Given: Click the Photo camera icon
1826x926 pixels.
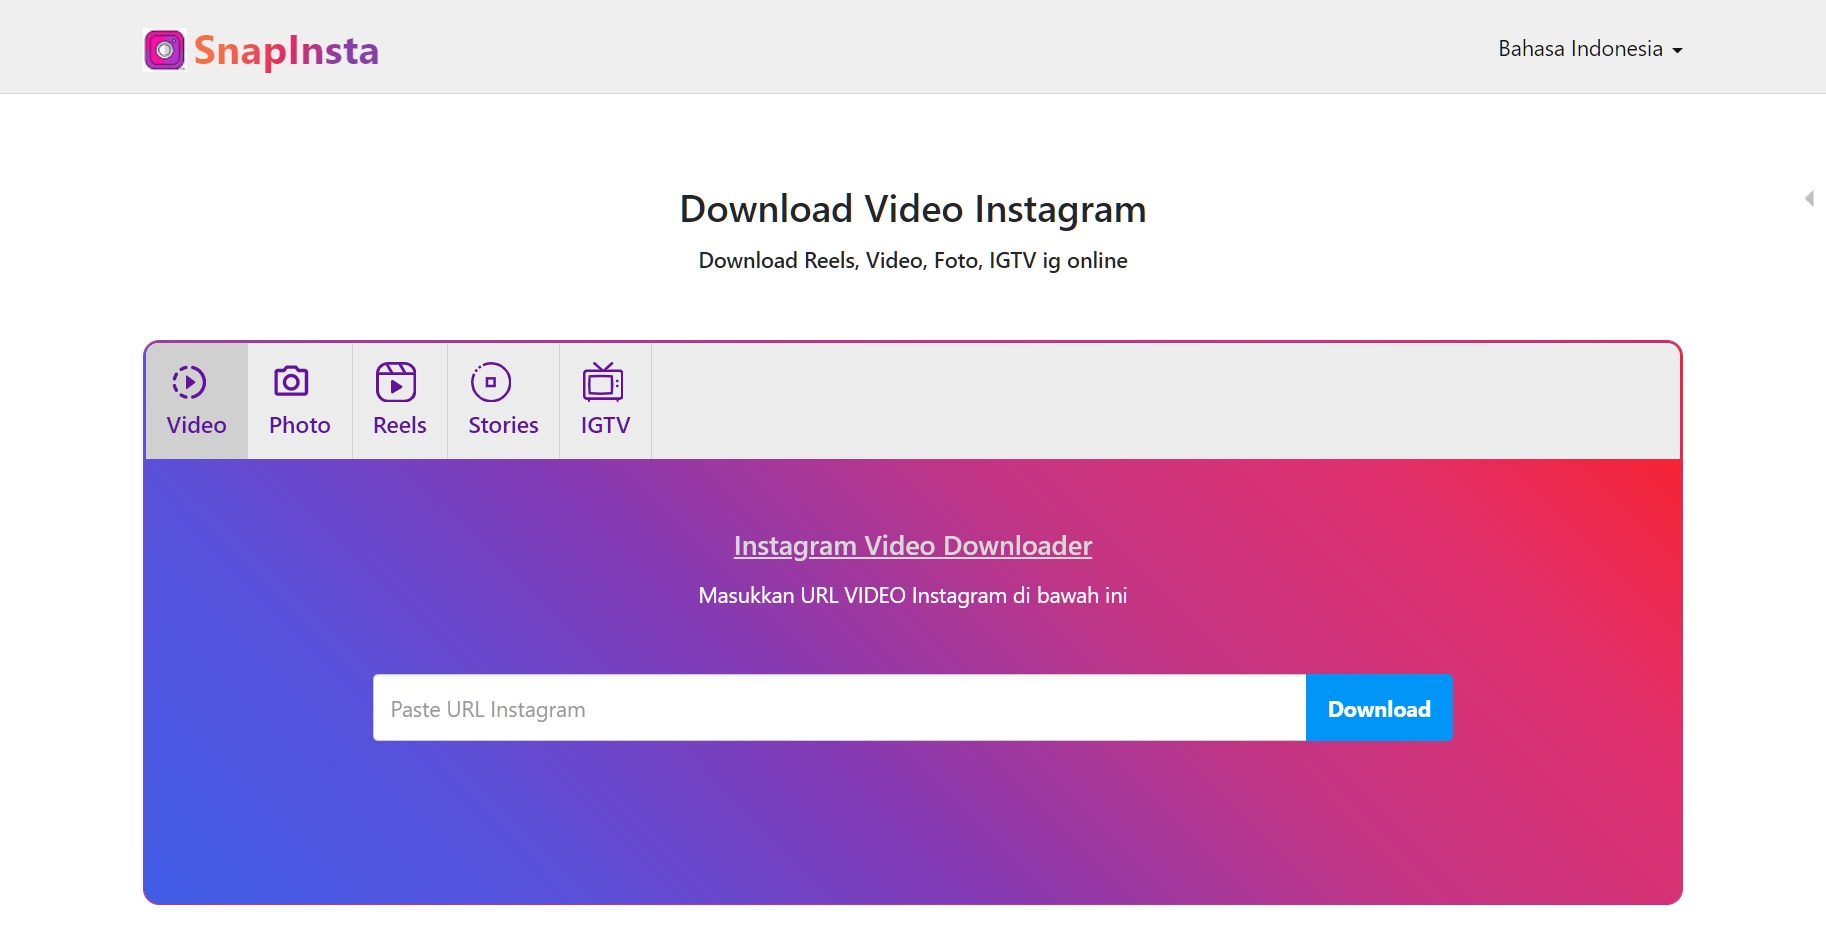Looking at the screenshot, I should click(x=291, y=381).
